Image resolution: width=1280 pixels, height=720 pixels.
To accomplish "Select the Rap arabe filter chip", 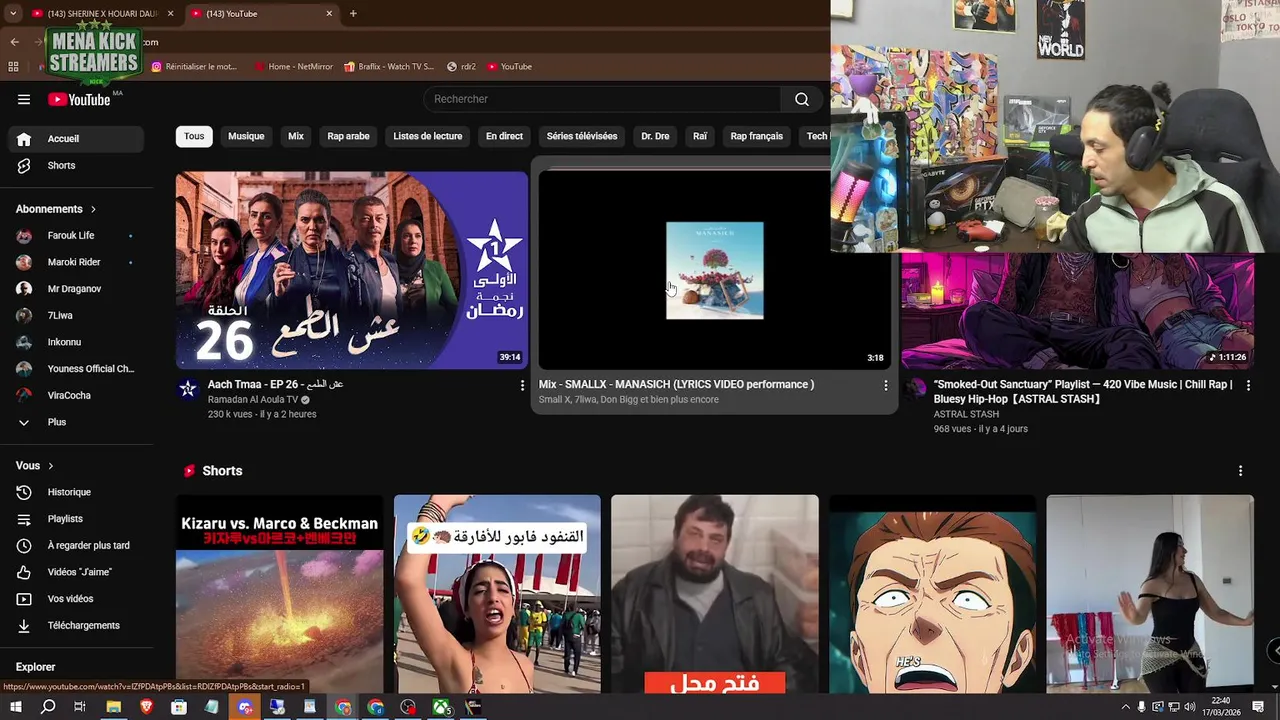I will (348, 136).
